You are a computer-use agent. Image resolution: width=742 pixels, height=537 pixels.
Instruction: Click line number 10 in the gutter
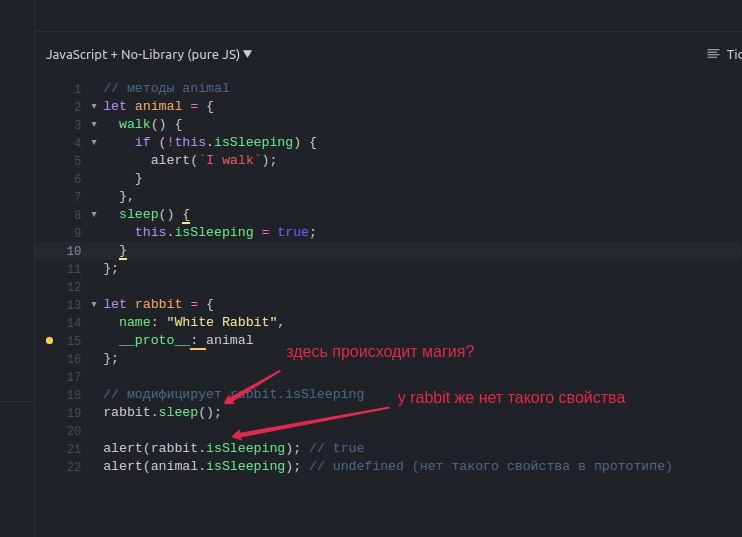74,251
